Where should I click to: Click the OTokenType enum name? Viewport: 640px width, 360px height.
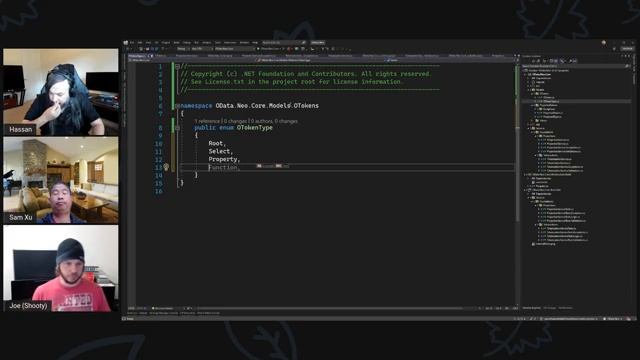pos(254,128)
